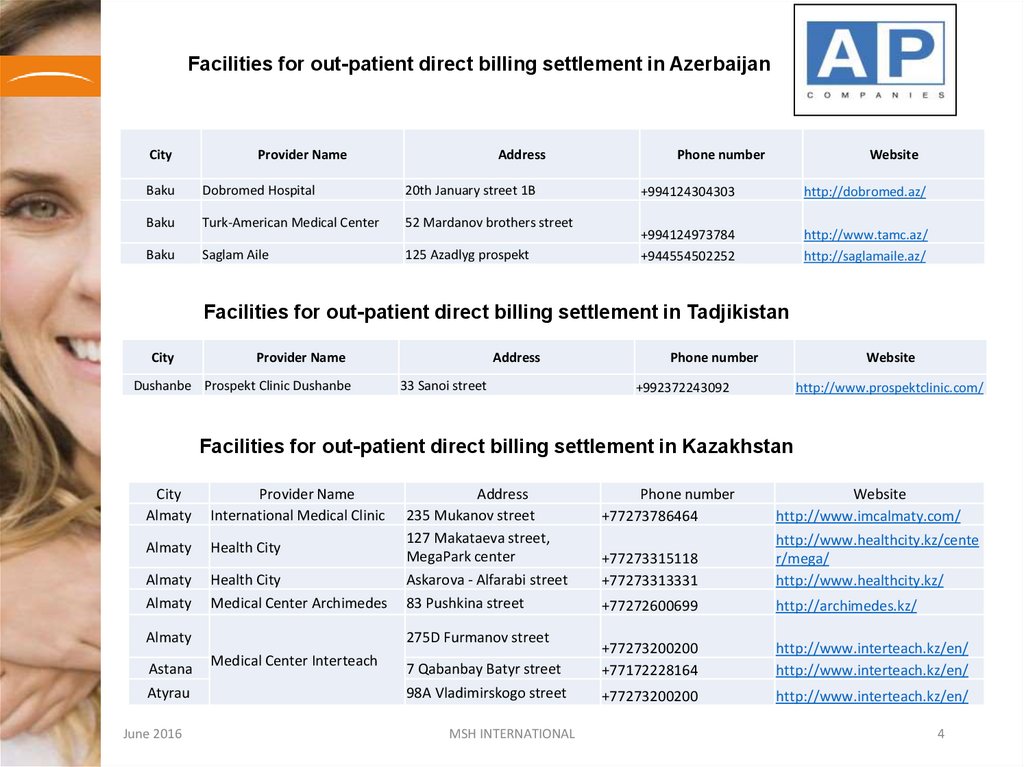The width and height of the screenshot is (1024, 767).
Task: Follow the archimedes.kz link
Action: (x=845, y=606)
